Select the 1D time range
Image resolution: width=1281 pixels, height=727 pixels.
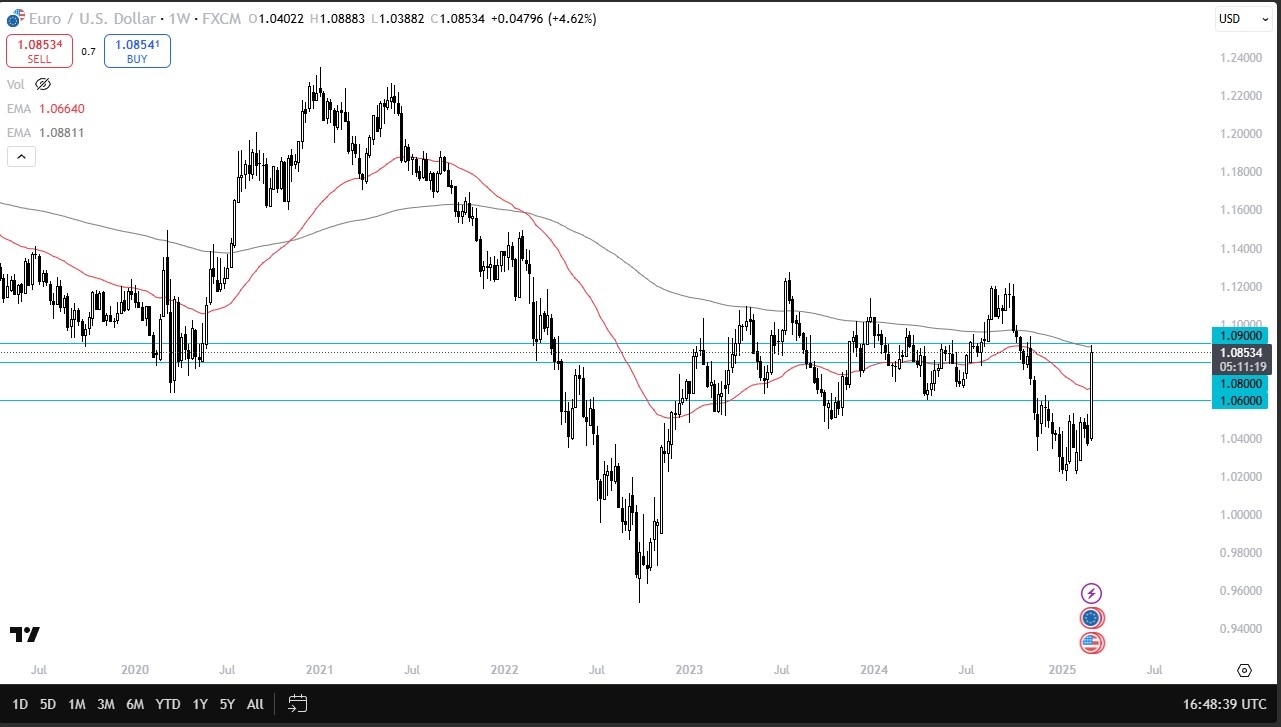pyautogui.click(x=19, y=704)
